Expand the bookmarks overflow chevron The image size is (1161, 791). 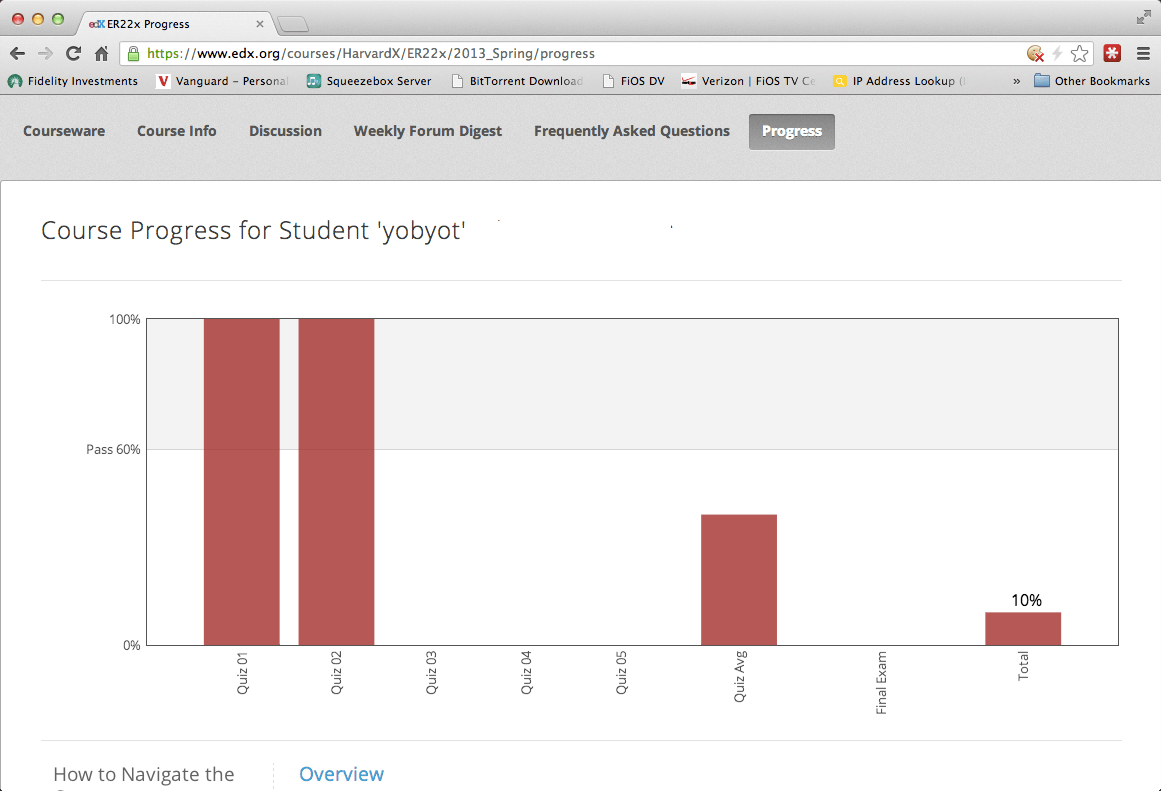pyautogui.click(x=1017, y=81)
